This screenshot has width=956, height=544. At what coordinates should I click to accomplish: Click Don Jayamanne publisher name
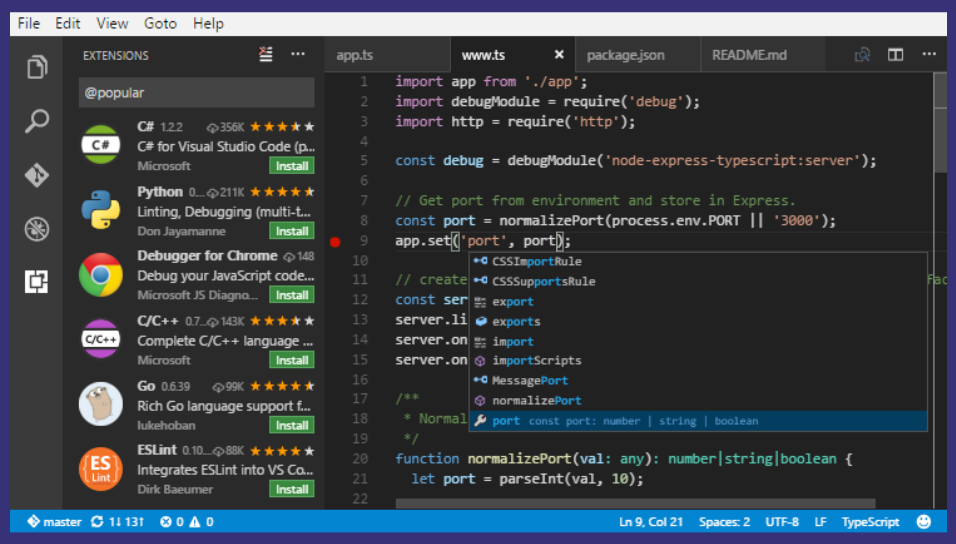point(181,231)
